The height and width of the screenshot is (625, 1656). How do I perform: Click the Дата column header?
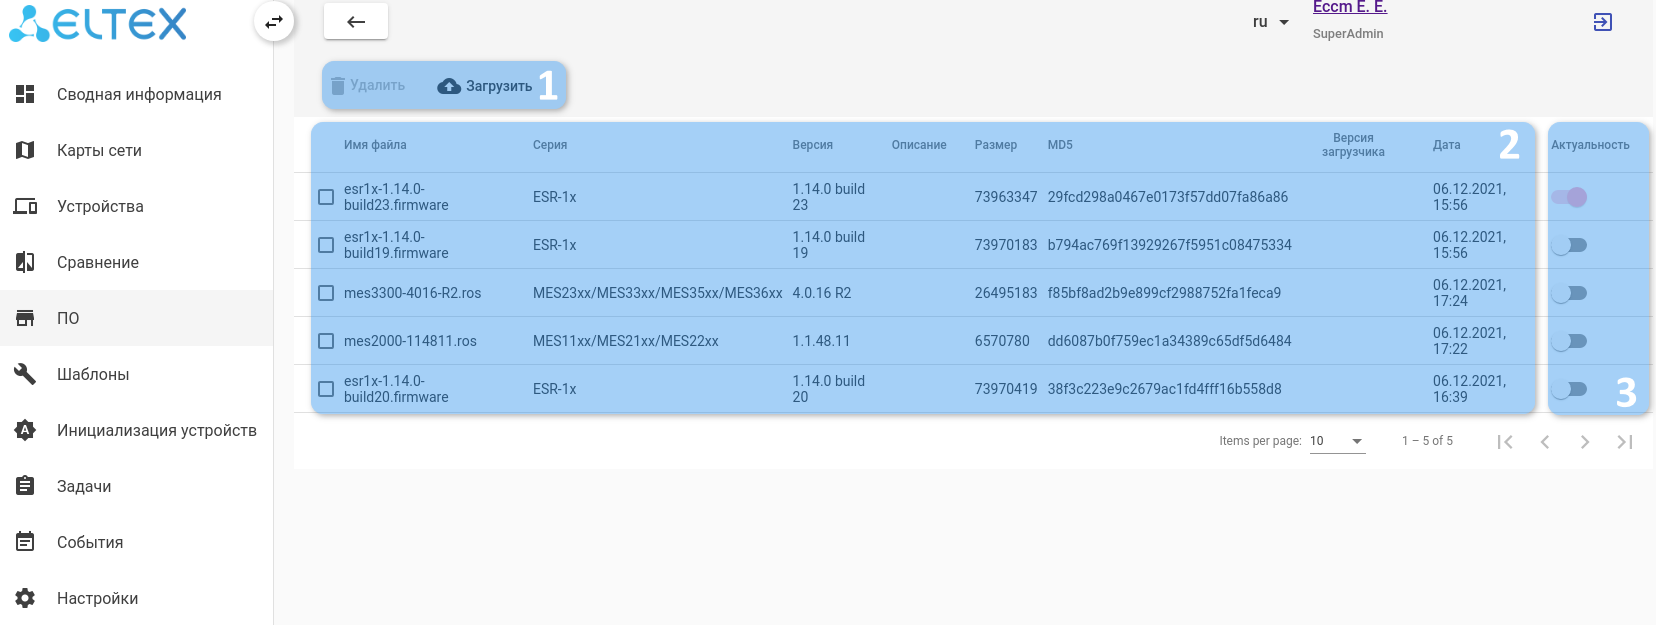(1446, 145)
